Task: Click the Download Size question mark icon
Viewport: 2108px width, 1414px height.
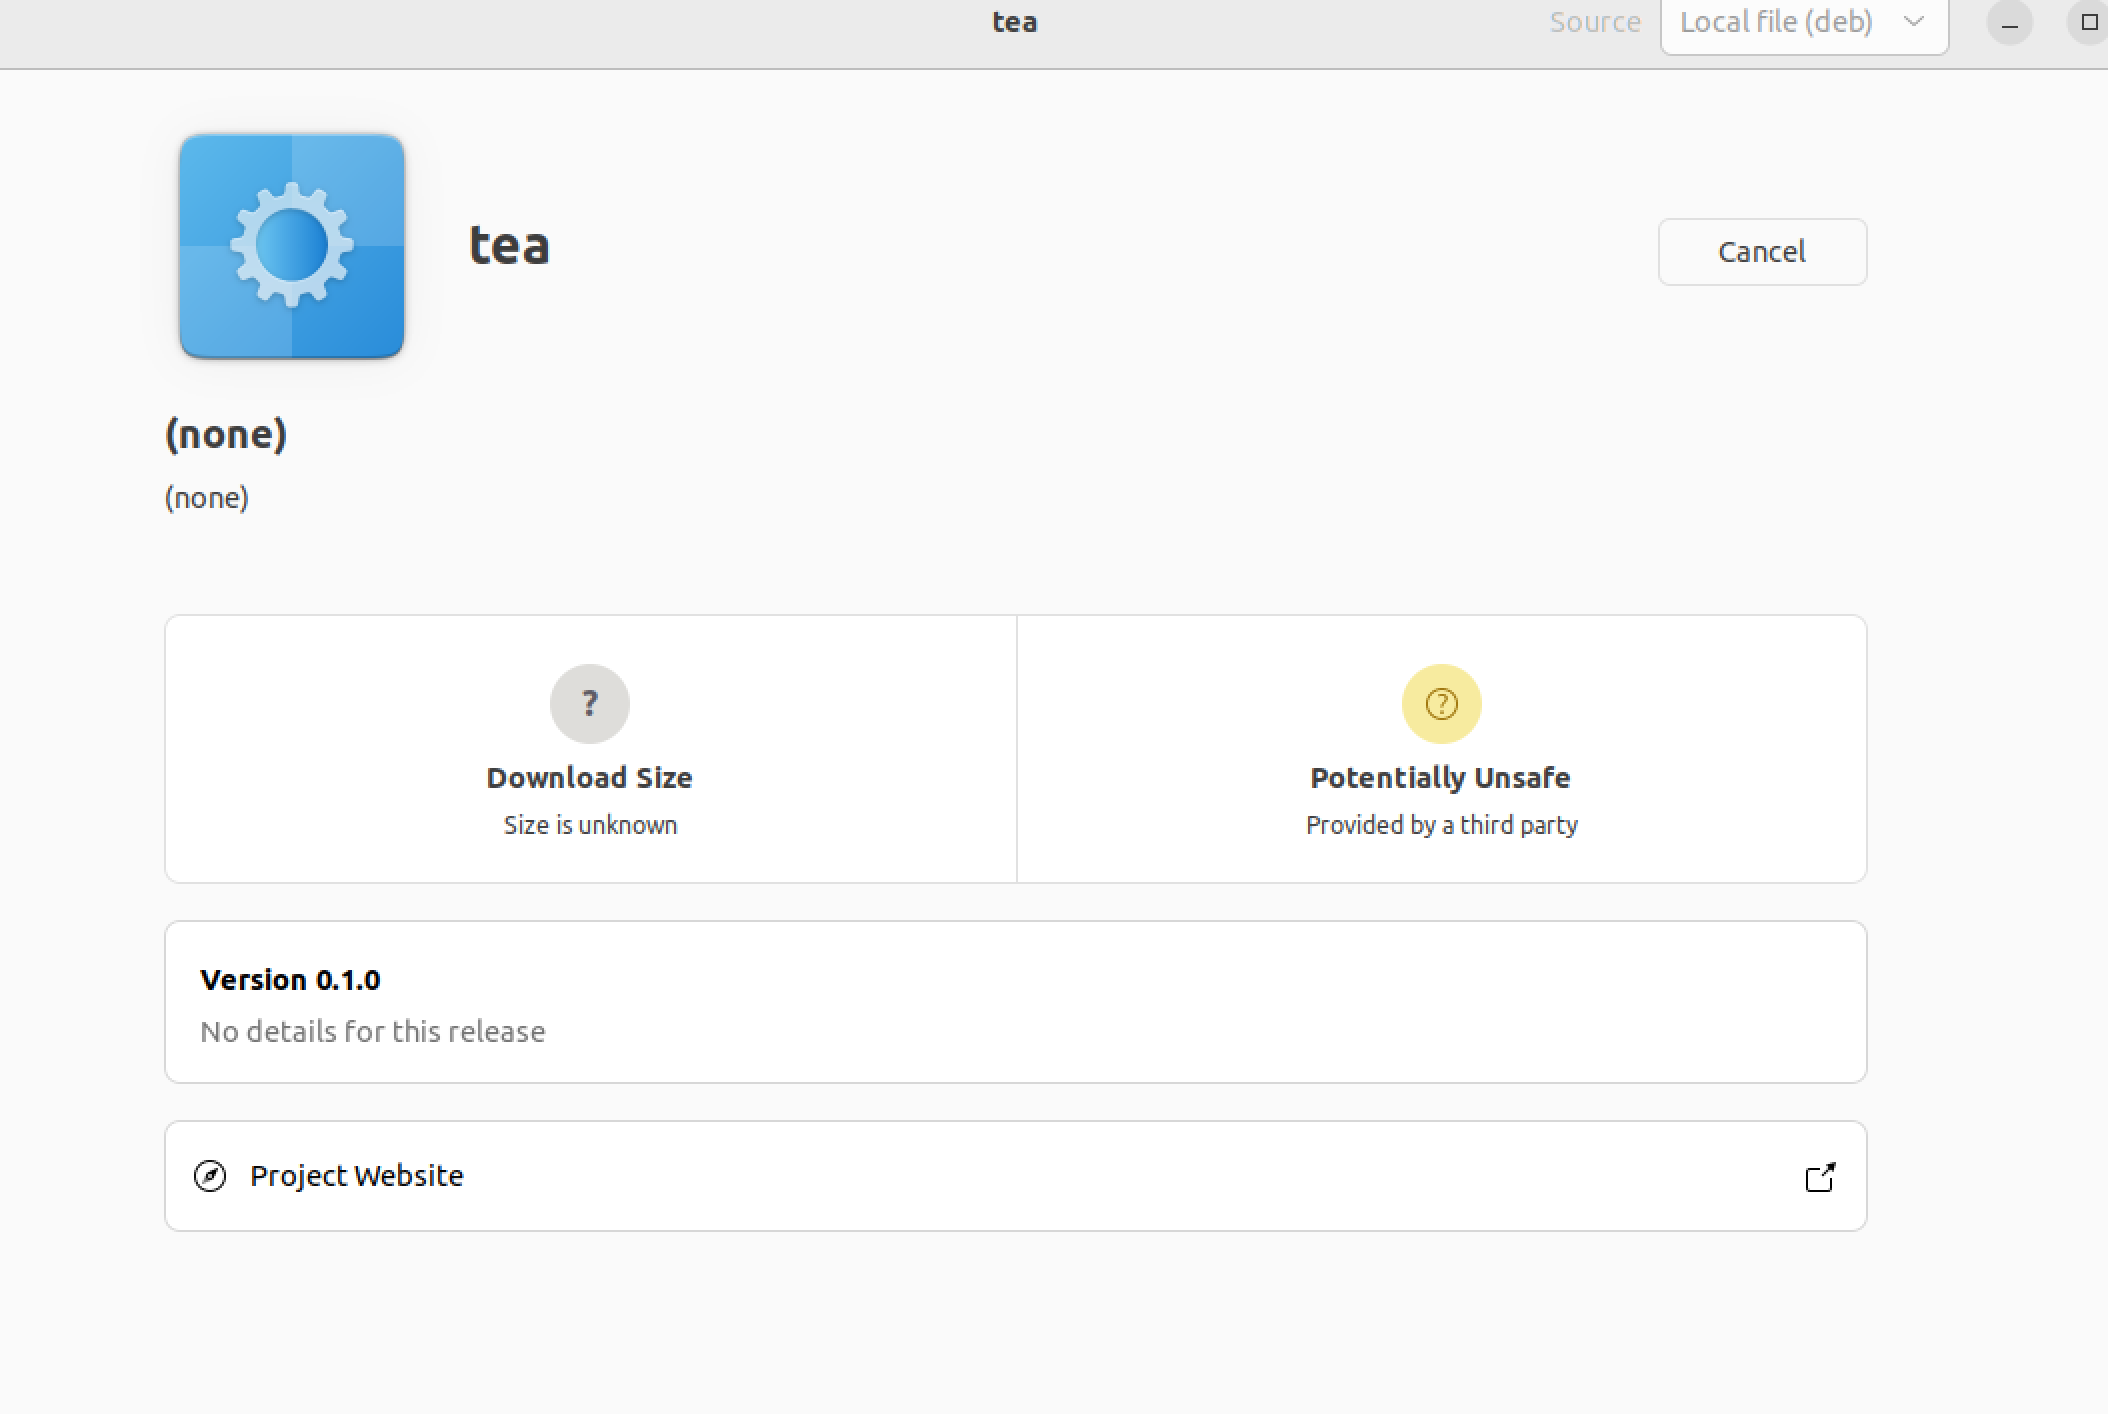Action: point(589,703)
